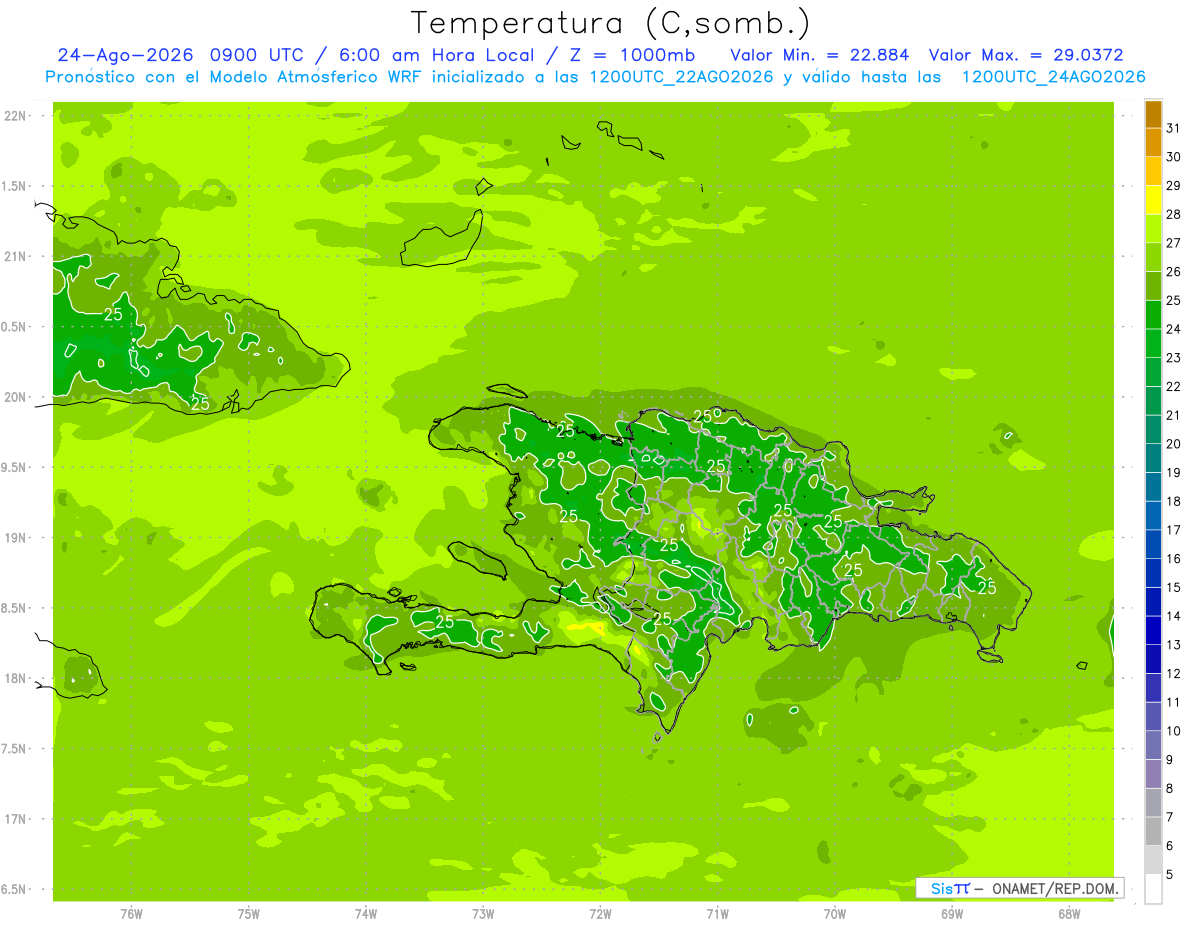Click the "74W" longitude label
The image size is (1200, 927).
(x=366, y=913)
